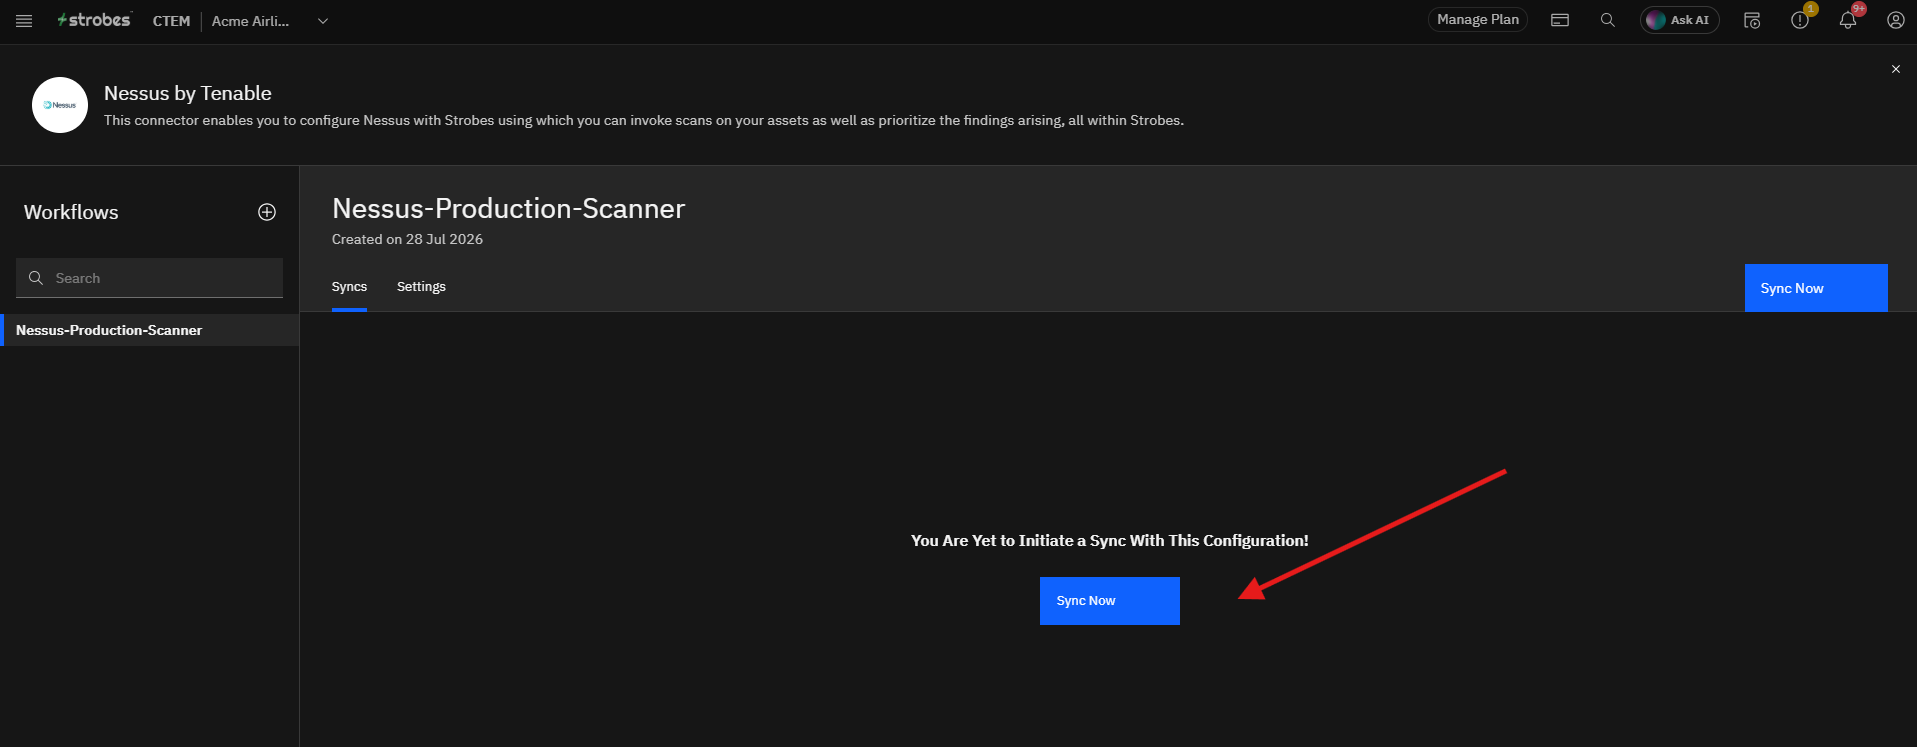Close the Nessus connector panel

[x=1895, y=69]
